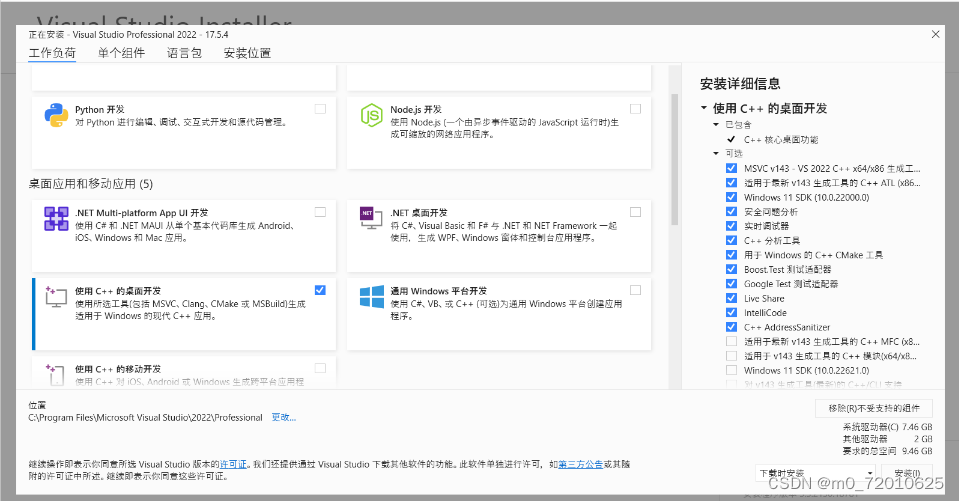The image size is (959, 501).
Task: Click the C++ 核心桌面功能 included item
Action: (780, 139)
